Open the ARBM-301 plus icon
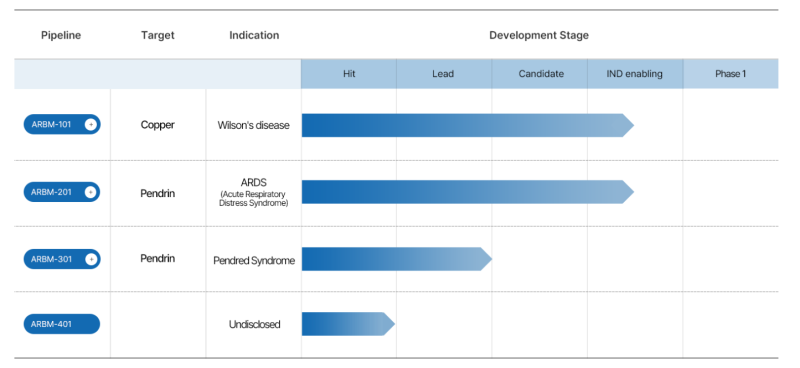Viewport: 800px width, 368px height. click(91, 259)
